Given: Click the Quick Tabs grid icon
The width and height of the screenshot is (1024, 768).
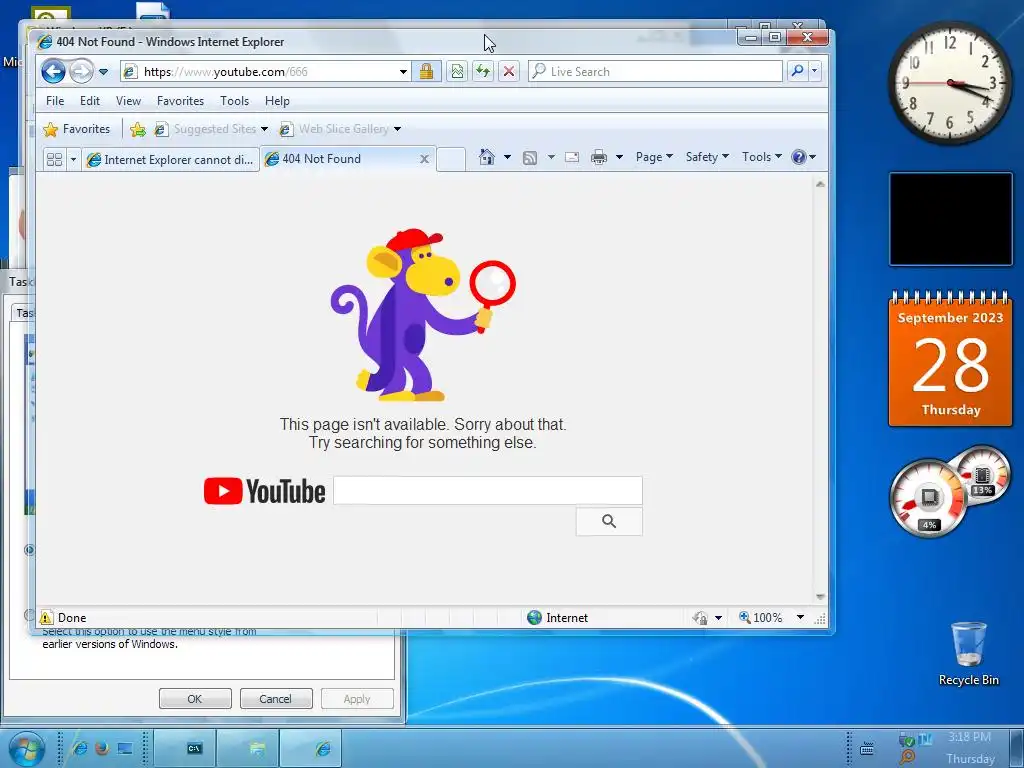Looking at the screenshot, I should (x=54, y=159).
